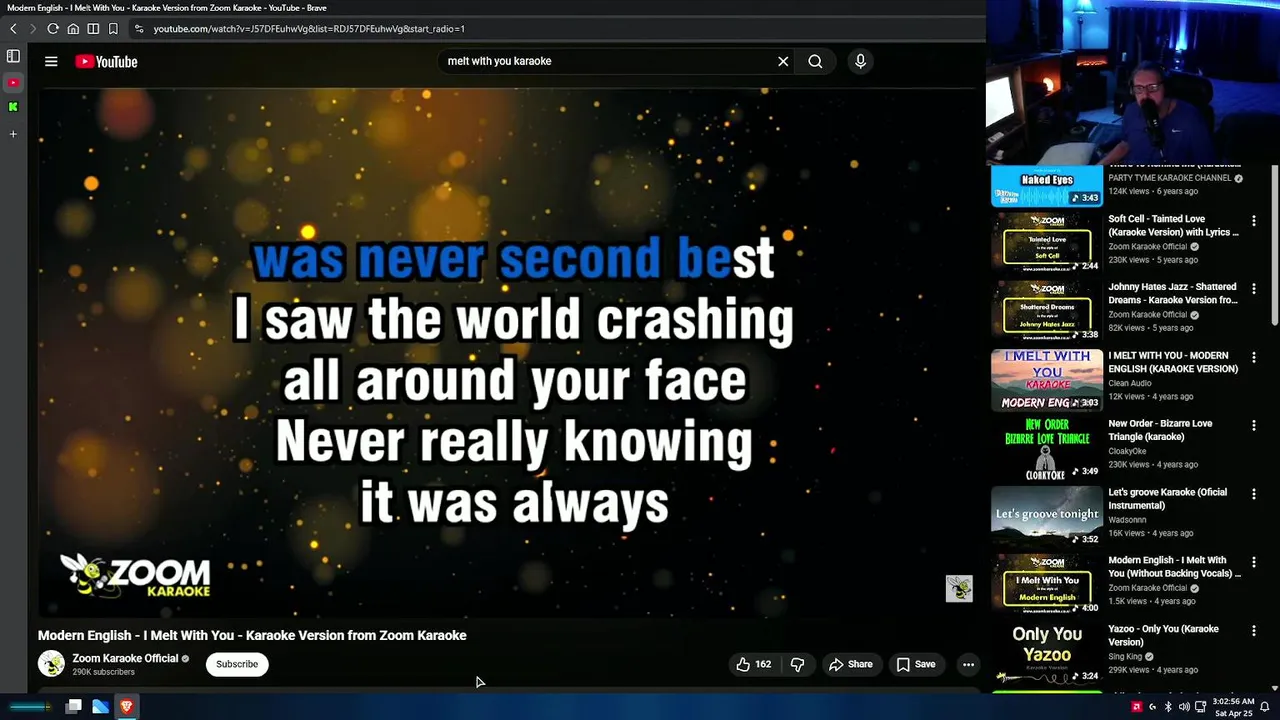Switch to the YouTube pinned tab
Viewport: 1280px width, 720px height.
(13, 82)
